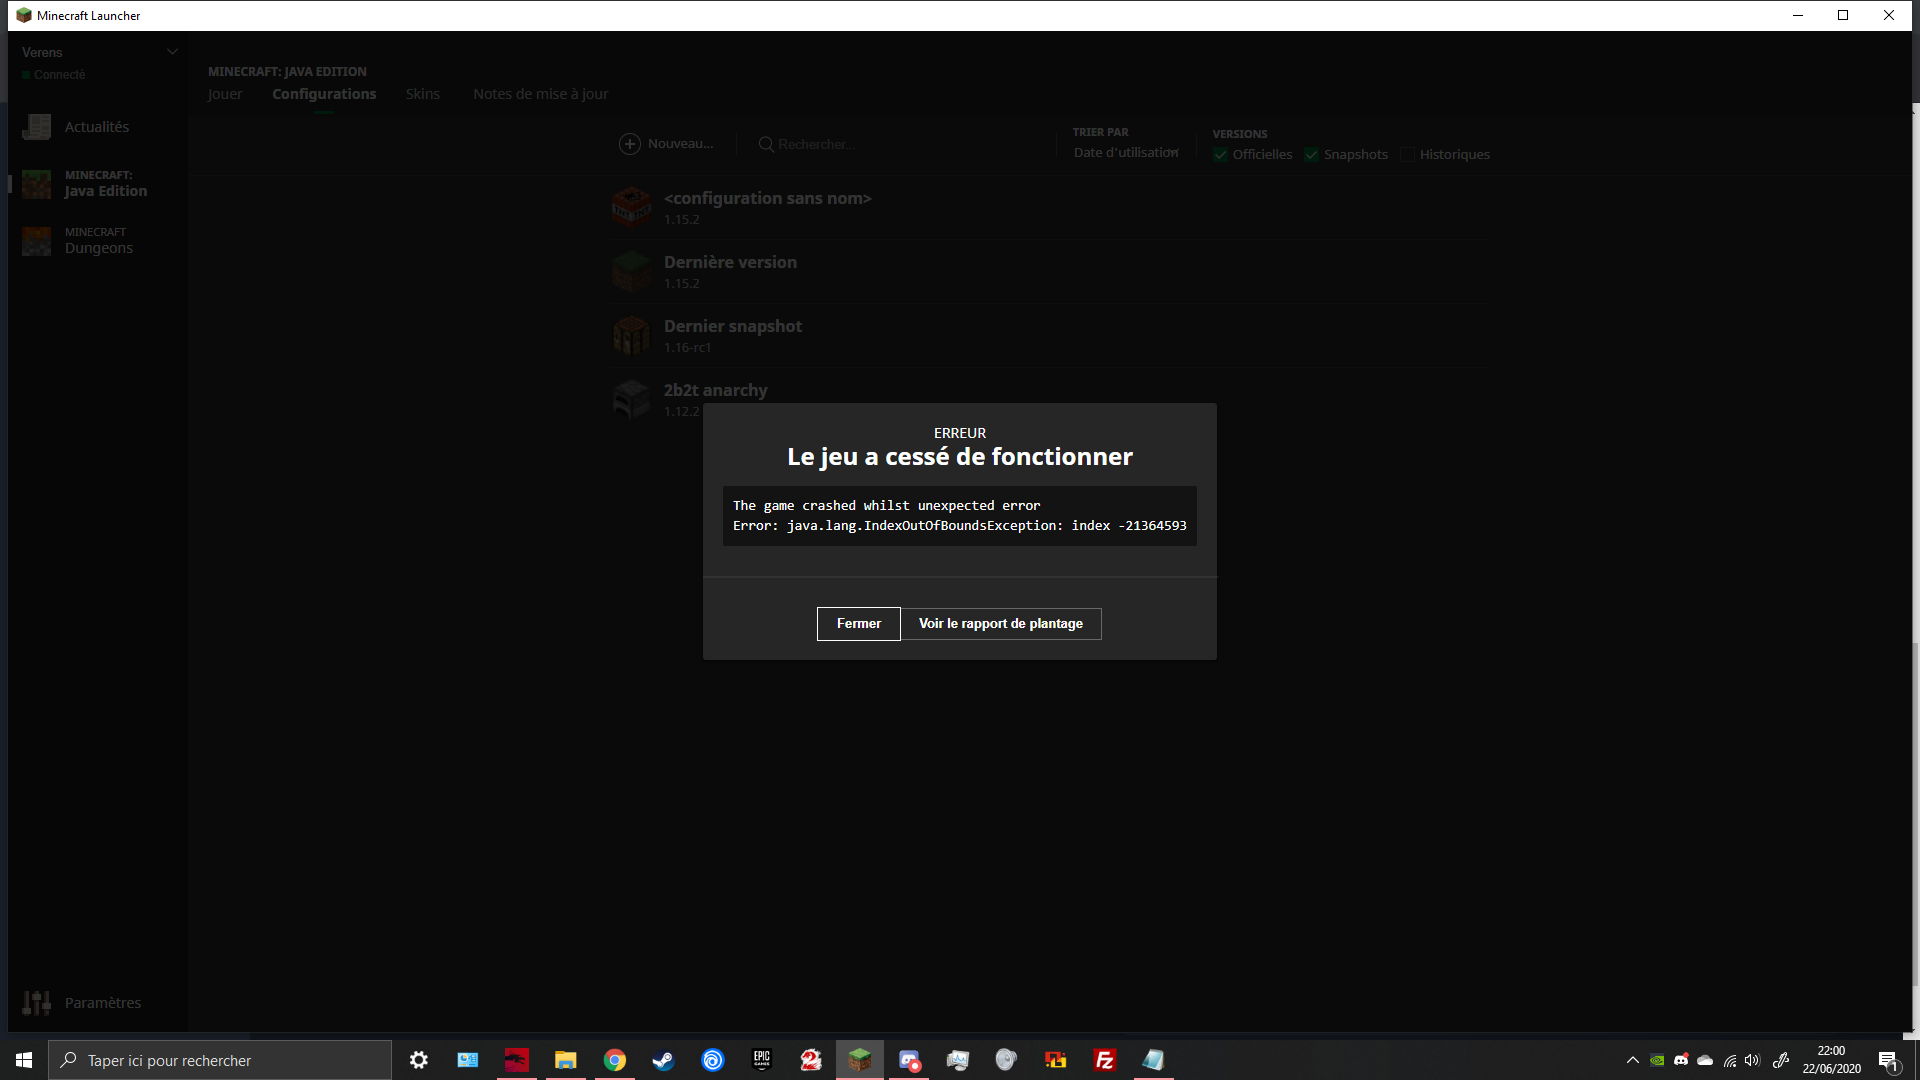Enable the Historiques versions checkbox
The image size is (1920, 1080).
(x=1407, y=154)
